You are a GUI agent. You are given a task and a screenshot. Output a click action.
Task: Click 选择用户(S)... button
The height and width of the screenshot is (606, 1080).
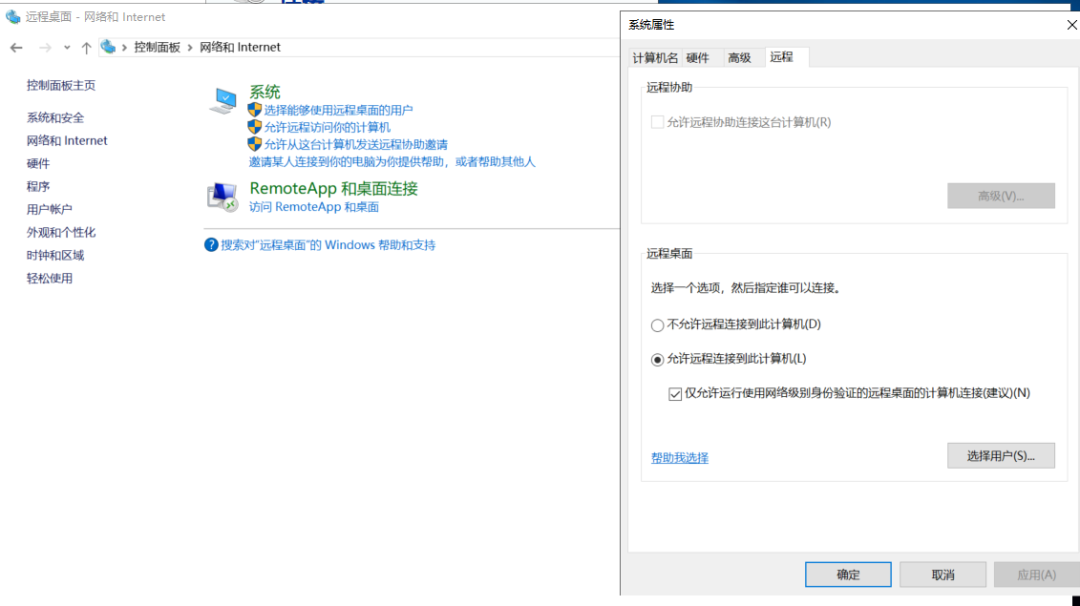[x=1001, y=456]
